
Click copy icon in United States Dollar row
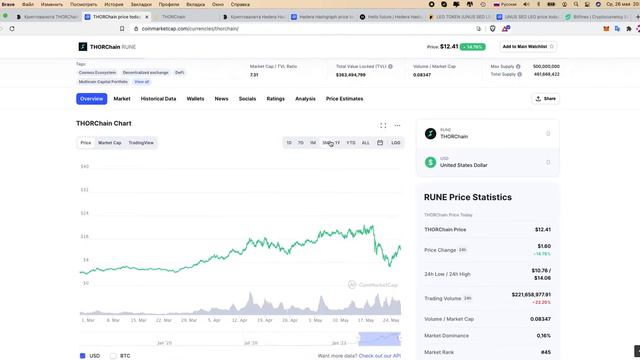[548, 162]
